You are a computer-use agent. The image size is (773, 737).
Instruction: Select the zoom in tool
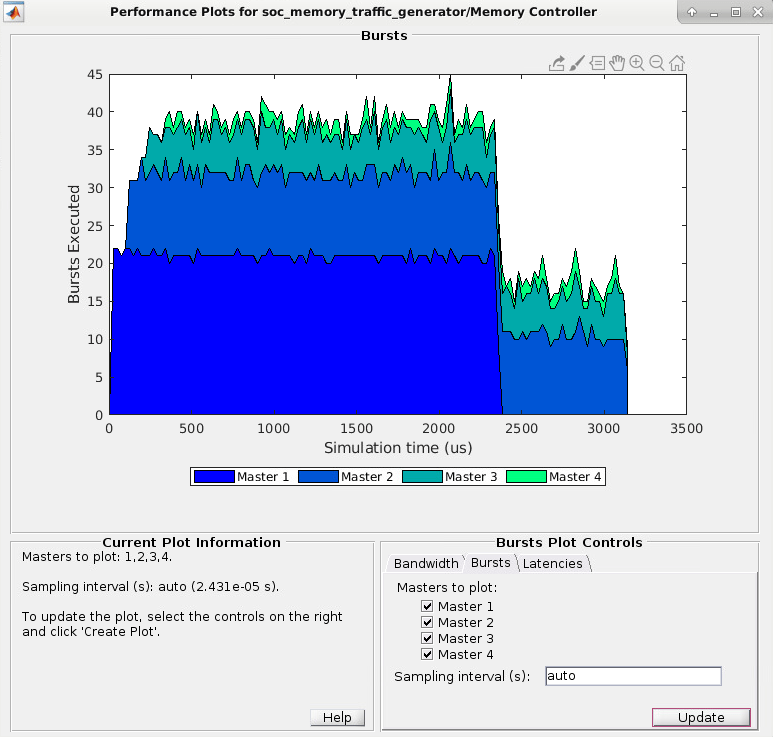637,63
